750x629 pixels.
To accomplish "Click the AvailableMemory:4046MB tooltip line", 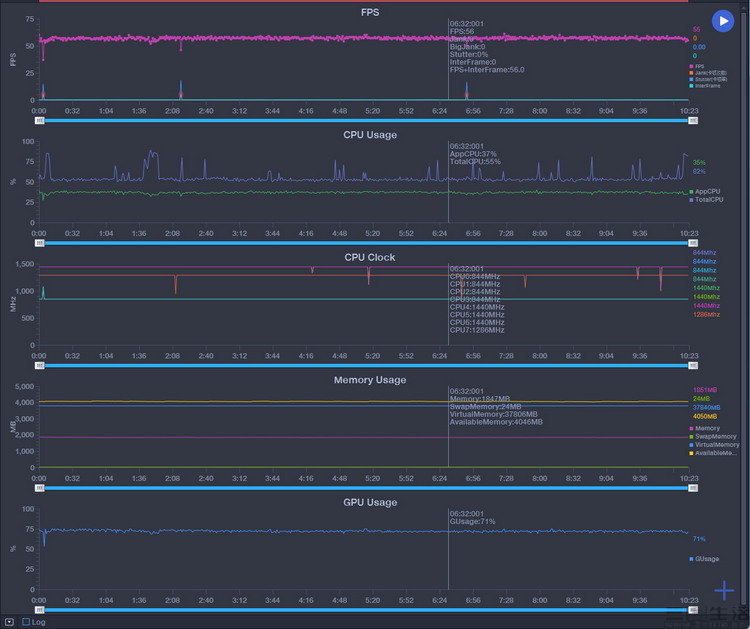I will [x=496, y=422].
